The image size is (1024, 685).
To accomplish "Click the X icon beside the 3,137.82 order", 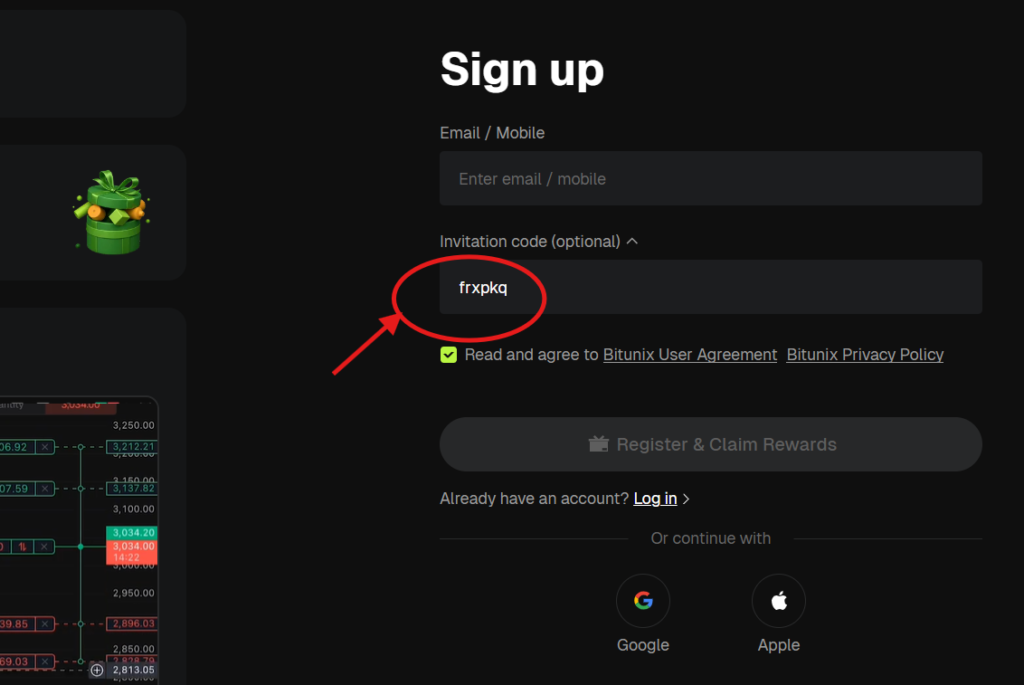I will (x=44, y=486).
